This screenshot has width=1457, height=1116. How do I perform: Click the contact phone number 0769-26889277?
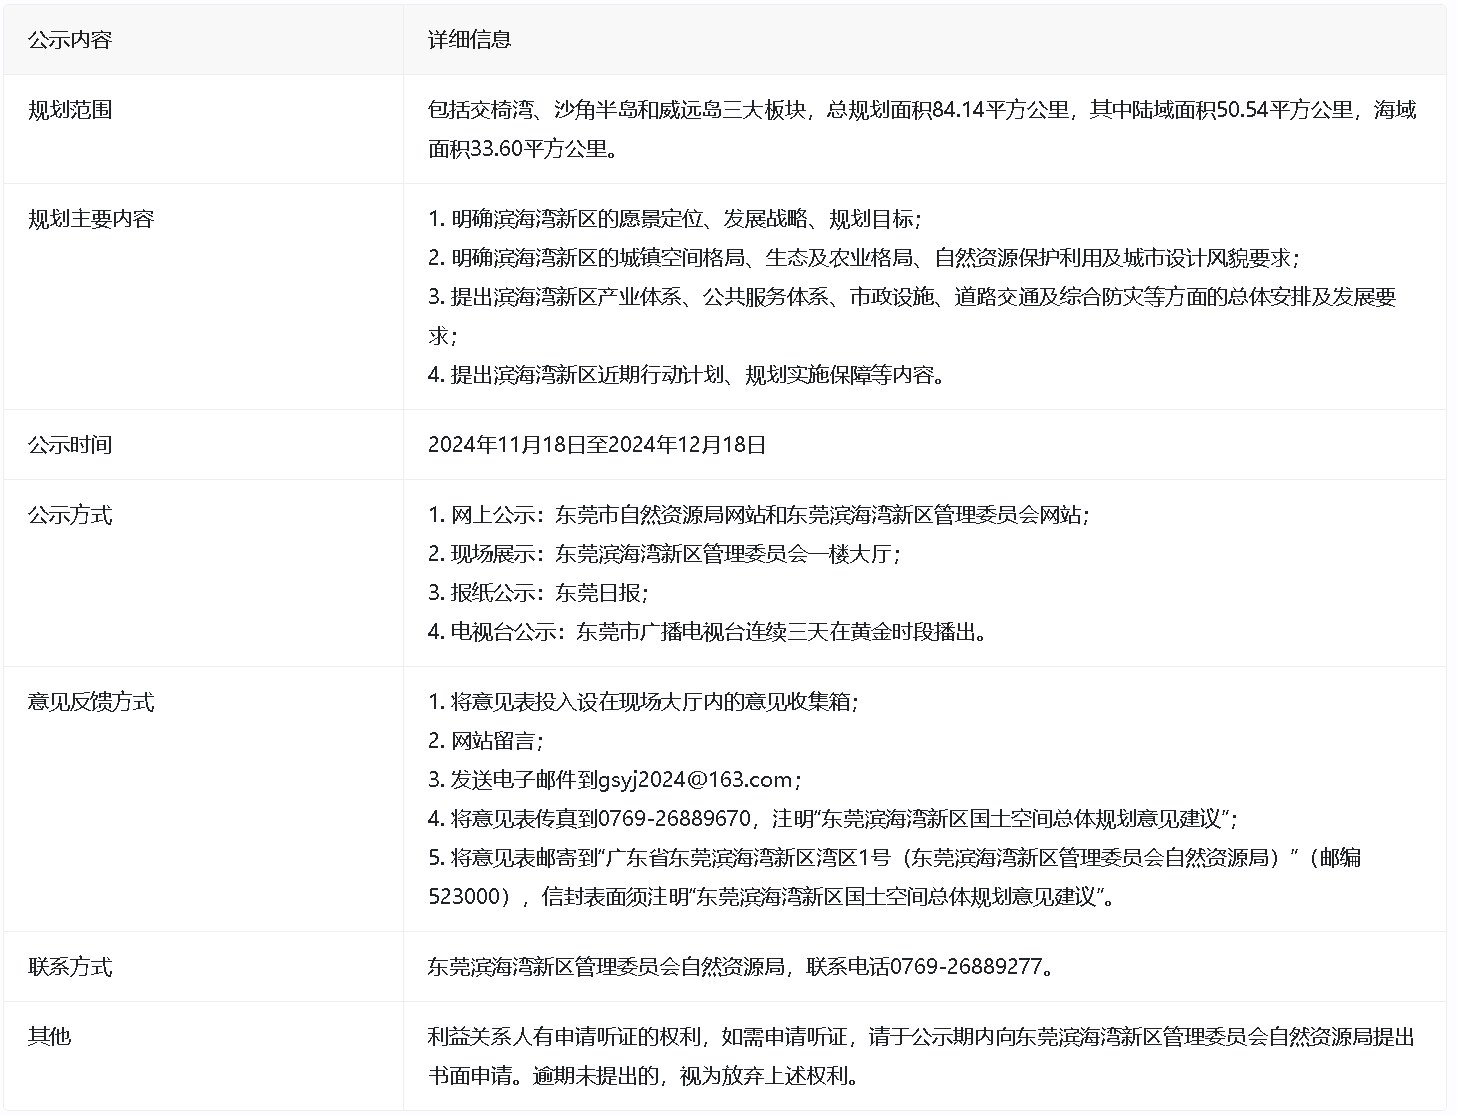pyautogui.click(x=965, y=967)
